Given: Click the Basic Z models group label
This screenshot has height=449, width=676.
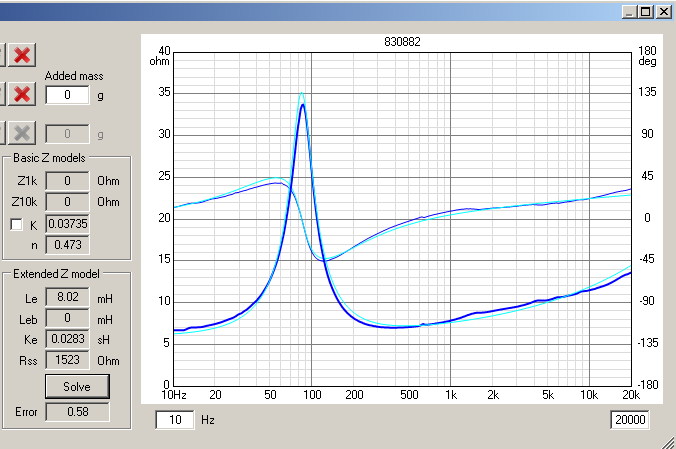Looking at the screenshot, I should click(x=49, y=158).
